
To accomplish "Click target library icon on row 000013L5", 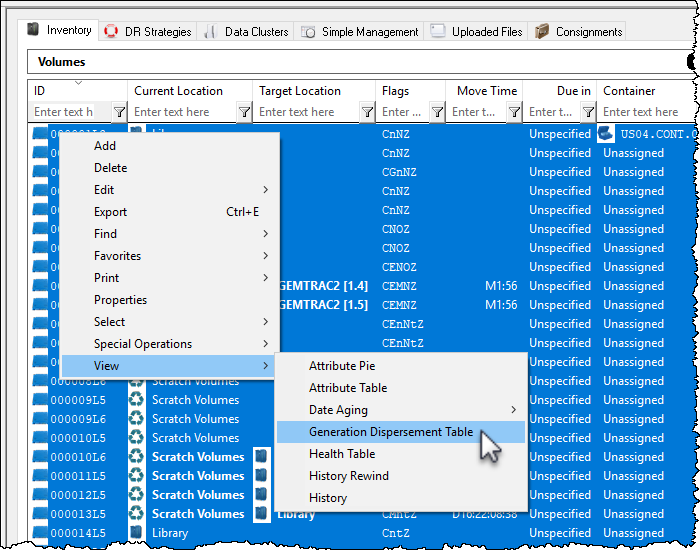I will [x=261, y=514].
